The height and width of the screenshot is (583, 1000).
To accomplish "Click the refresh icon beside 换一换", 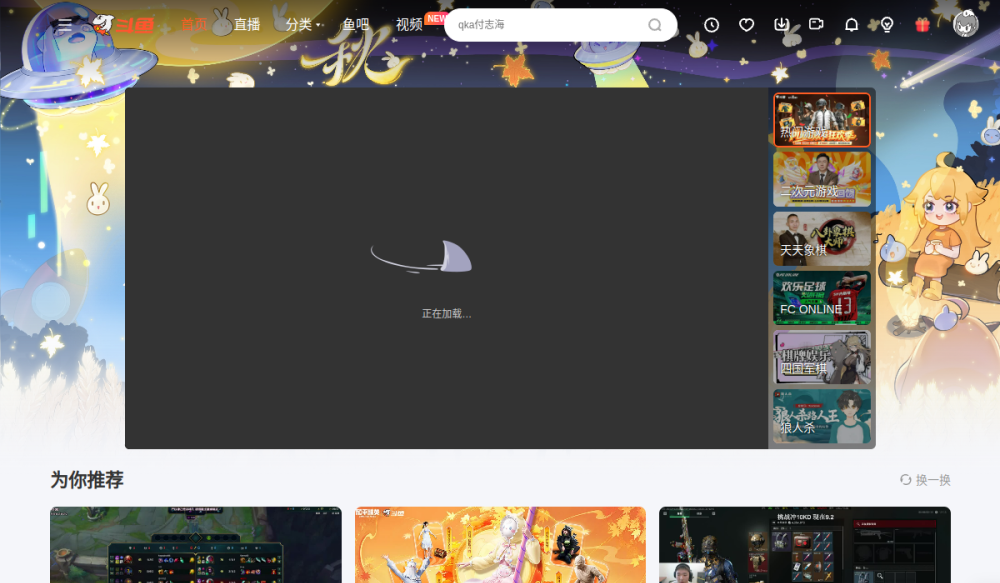I will (905, 480).
